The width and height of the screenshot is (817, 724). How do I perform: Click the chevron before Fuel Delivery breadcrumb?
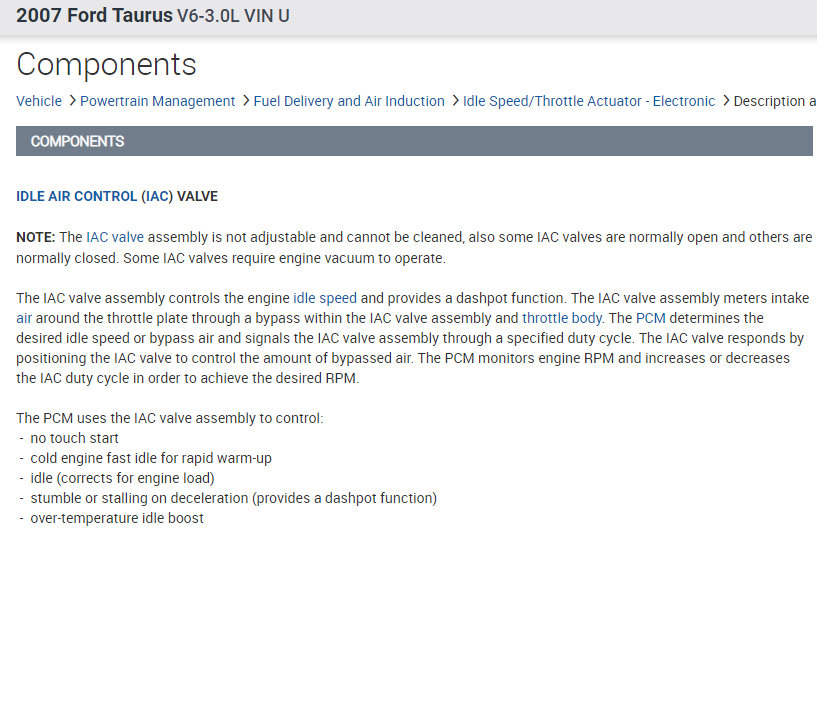pyautogui.click(x=246, y=101)
